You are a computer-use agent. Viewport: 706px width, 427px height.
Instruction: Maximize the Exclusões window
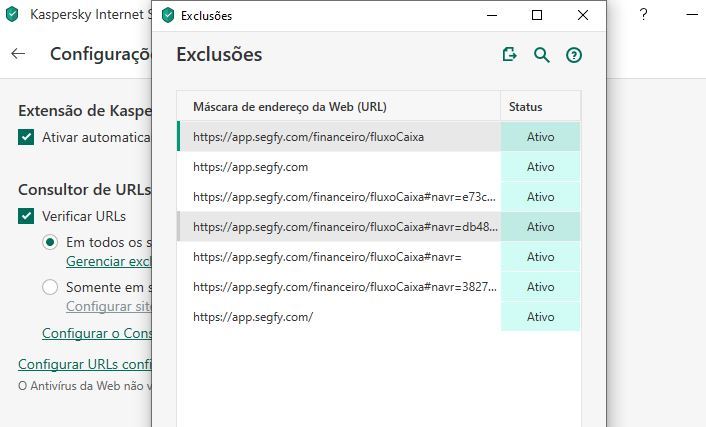coord(537,15)
